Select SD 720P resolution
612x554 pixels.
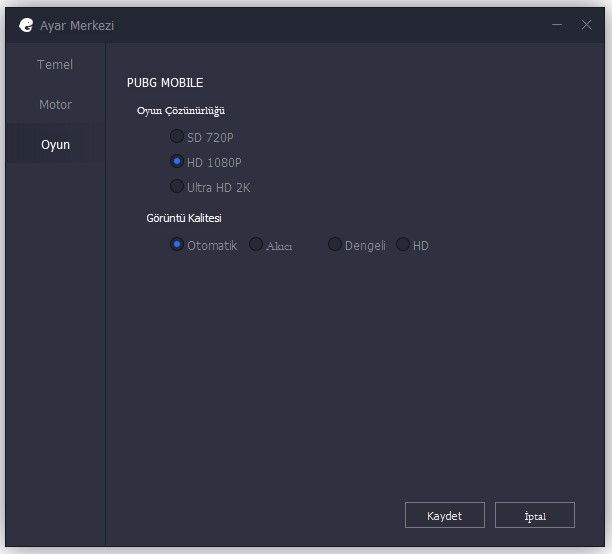pyautogui.click(x=177, y=136)
